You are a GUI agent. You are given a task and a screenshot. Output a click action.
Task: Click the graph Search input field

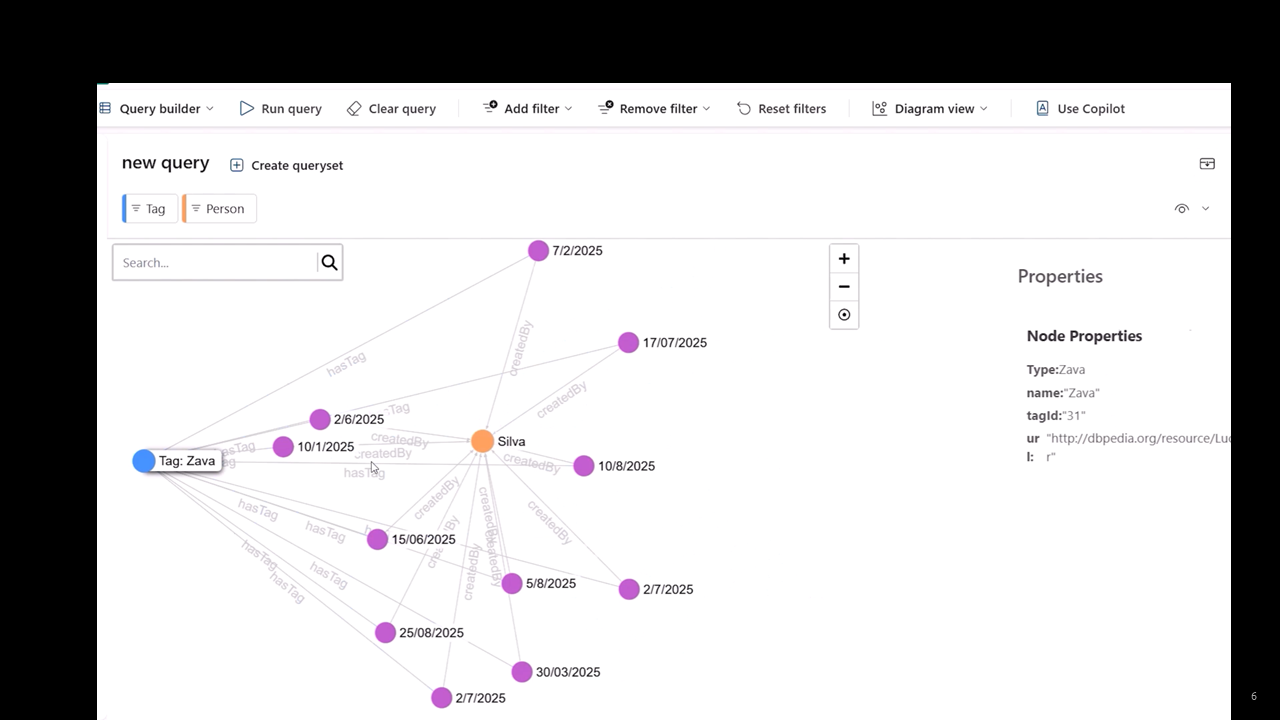point(215,263)
